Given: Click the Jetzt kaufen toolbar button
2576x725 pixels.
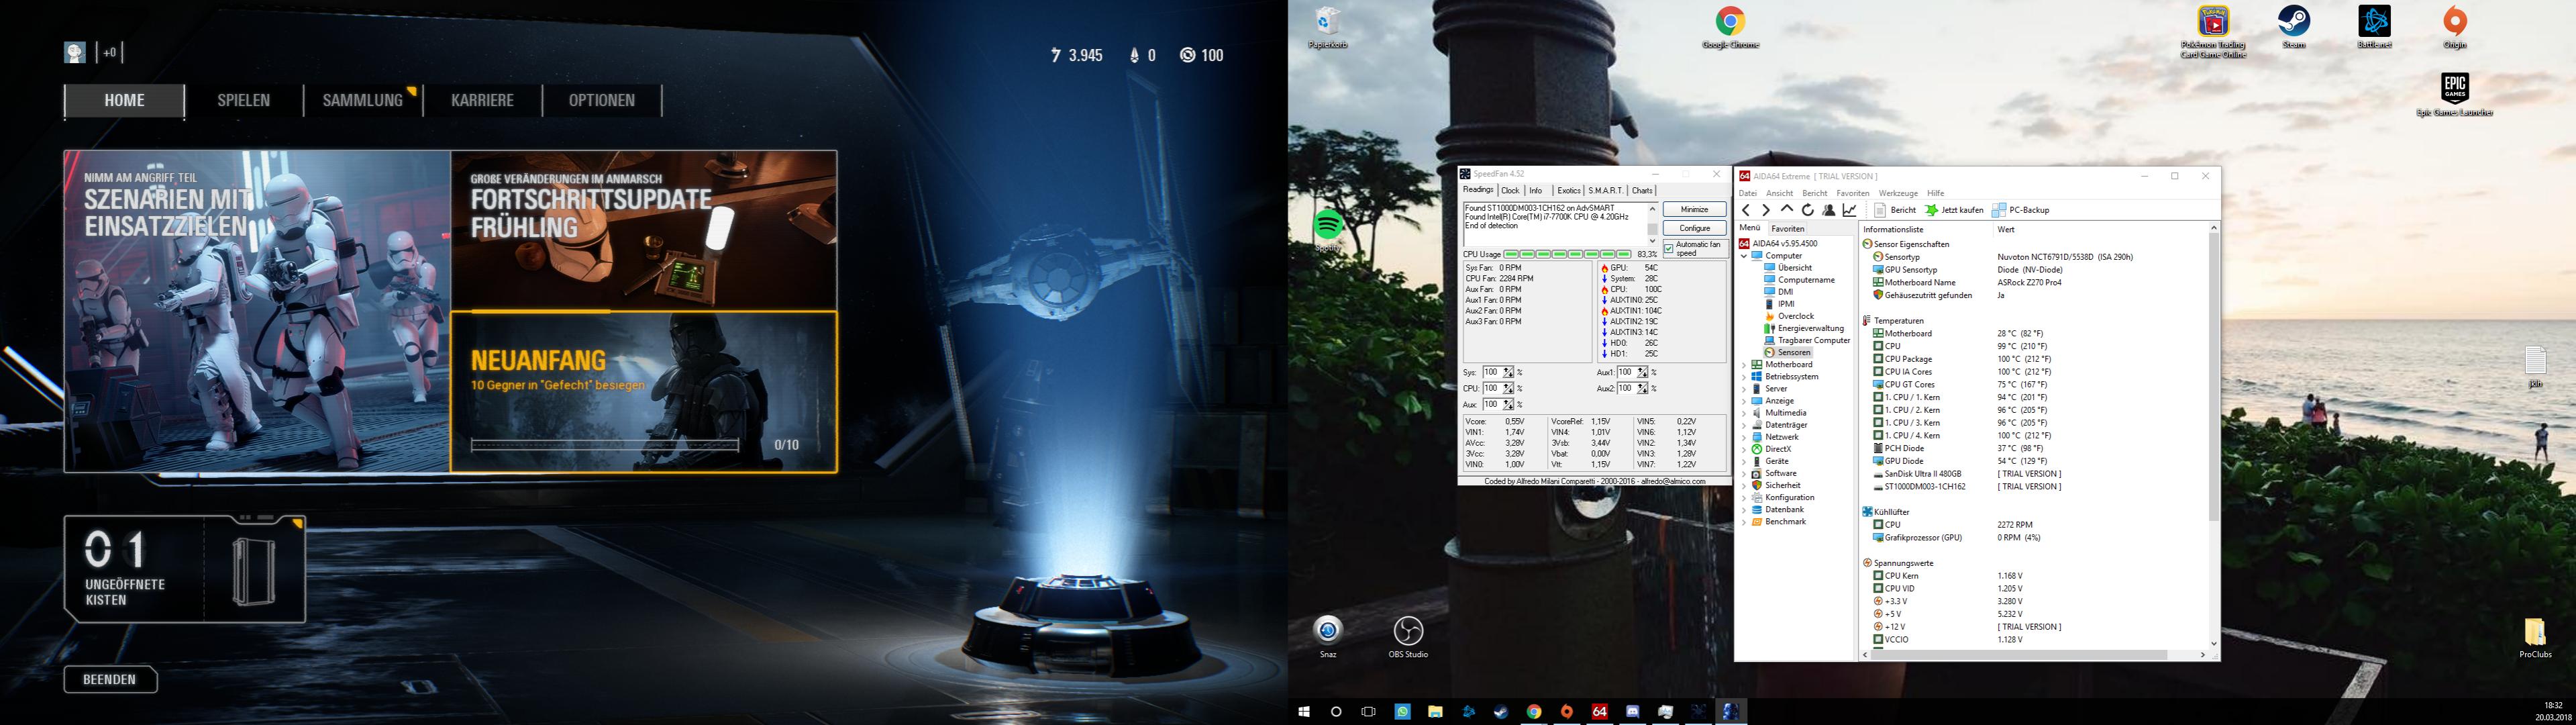Looking at the screenshot, I should (x=1954, y=210).
